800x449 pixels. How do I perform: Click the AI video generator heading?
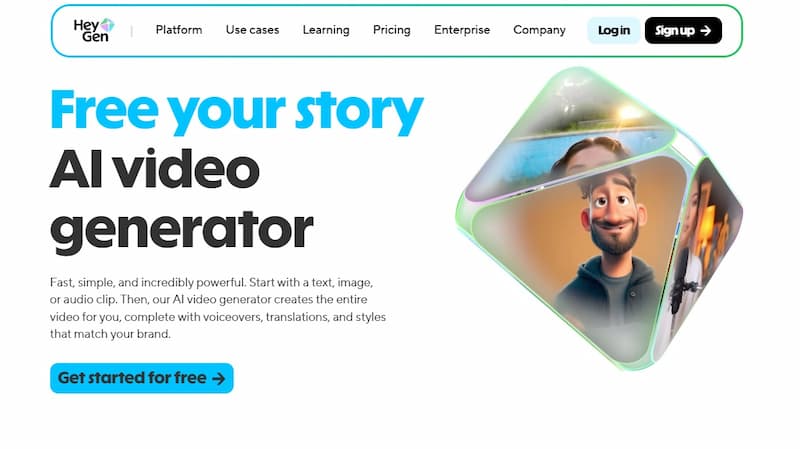(182, 200)
